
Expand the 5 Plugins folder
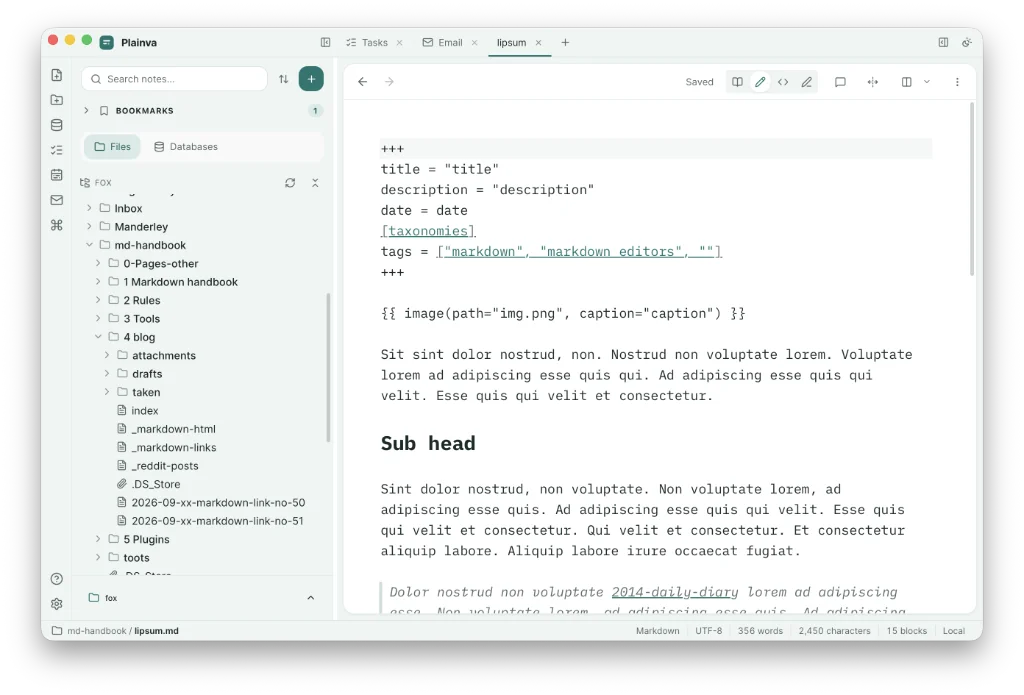point(98,539)
